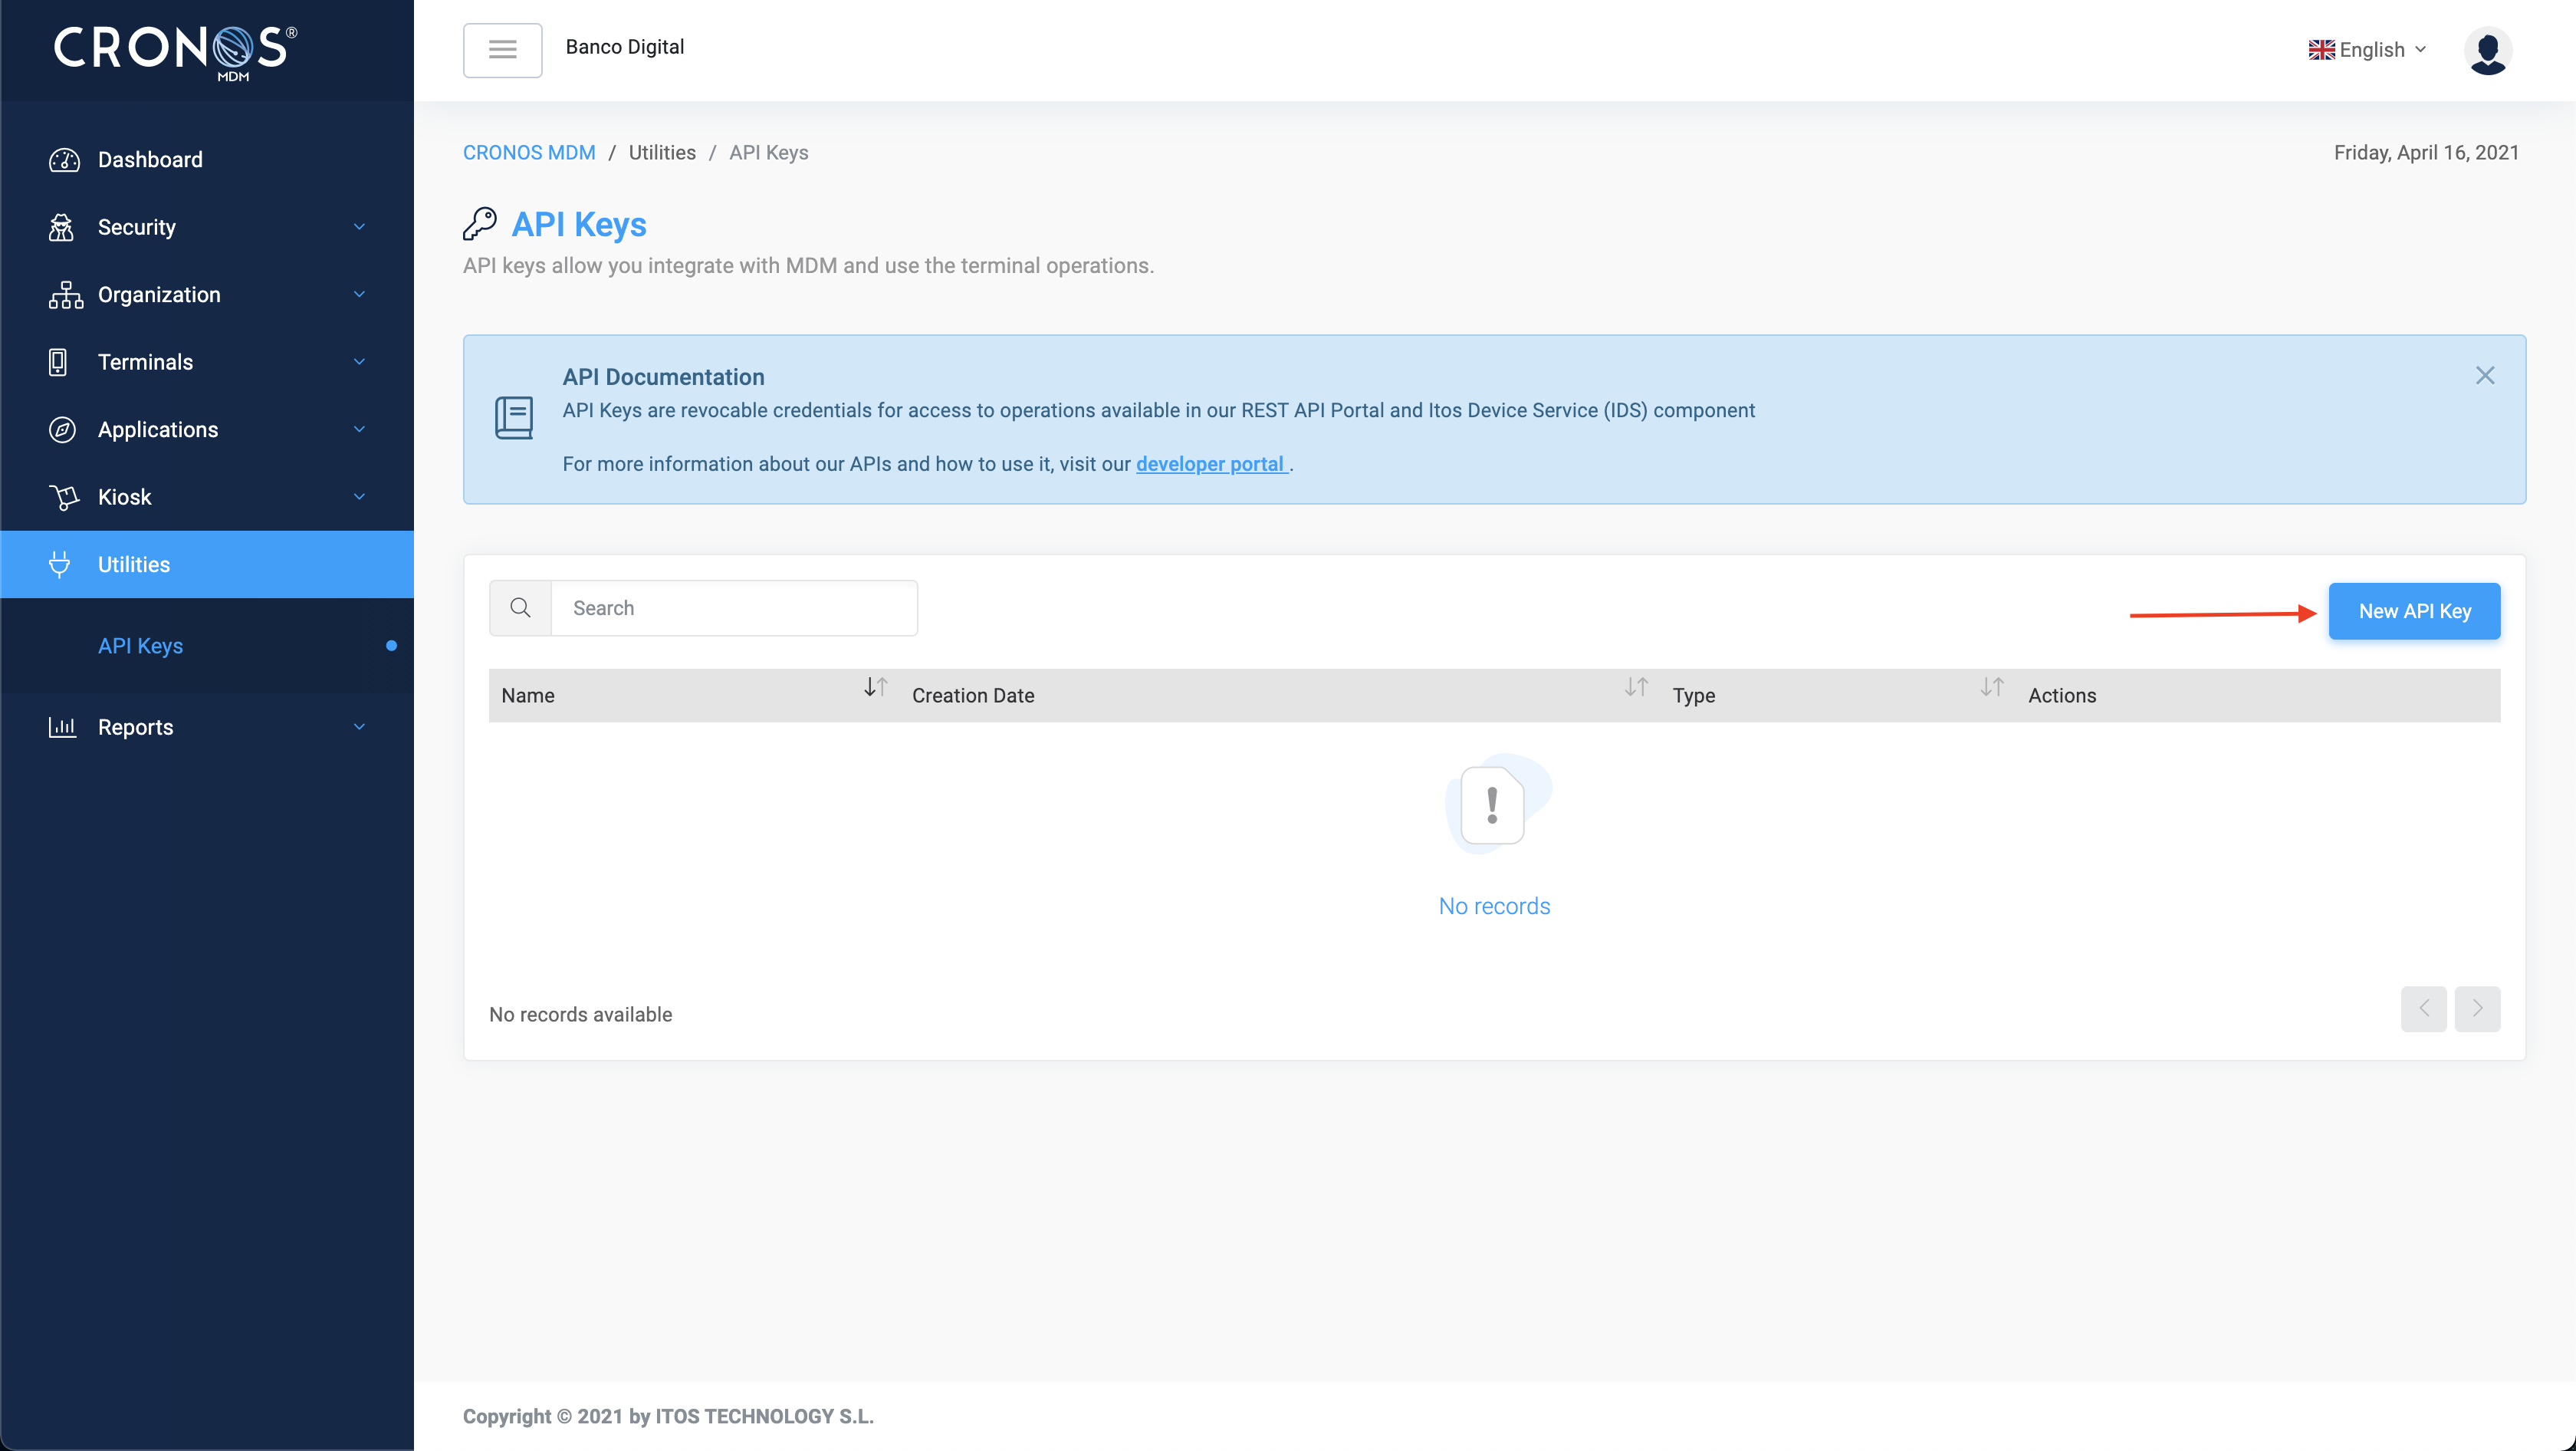The height and width of the screenshot is (1451, 2576).
Task: Click the search magnifier icon
Action: [x=520, y=608]
